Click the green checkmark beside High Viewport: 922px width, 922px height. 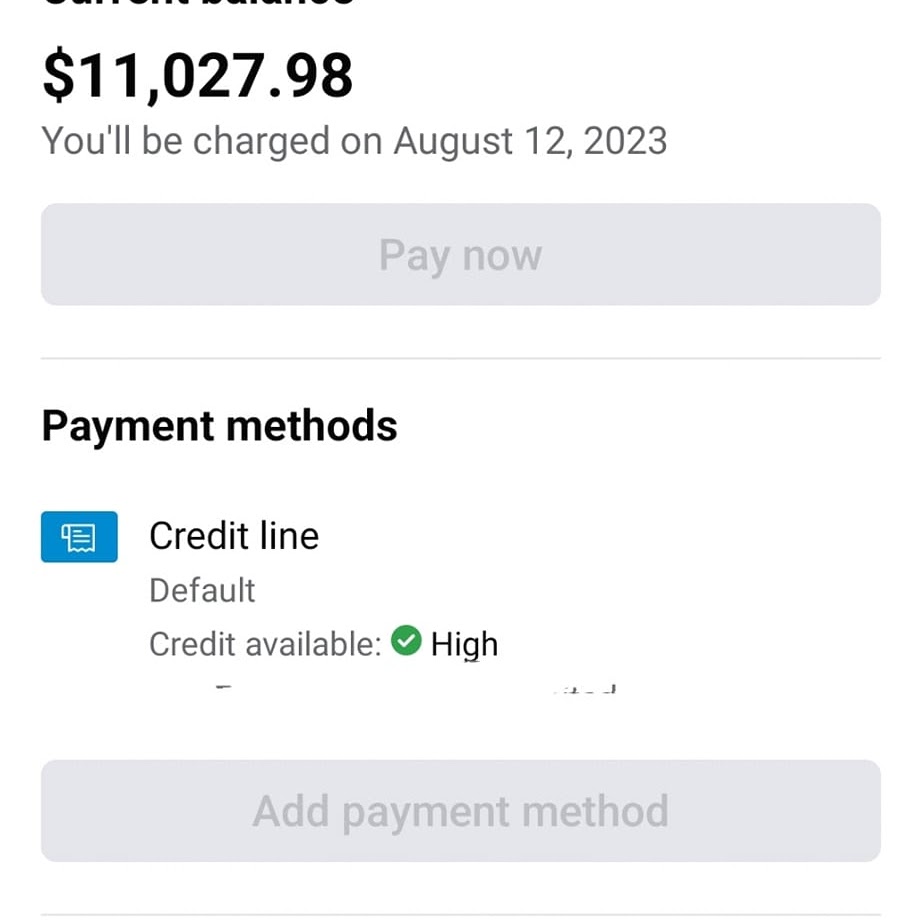tap(406, 641)
